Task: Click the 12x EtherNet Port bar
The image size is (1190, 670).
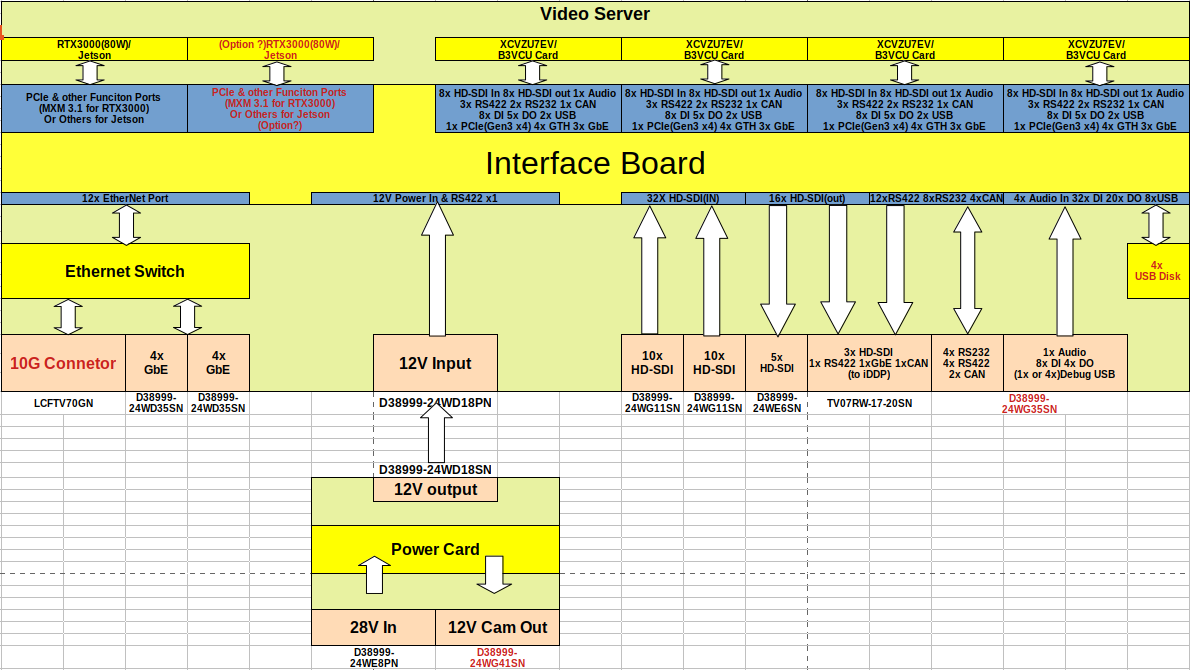Action: pyautogui.click(x=125, y=198)
